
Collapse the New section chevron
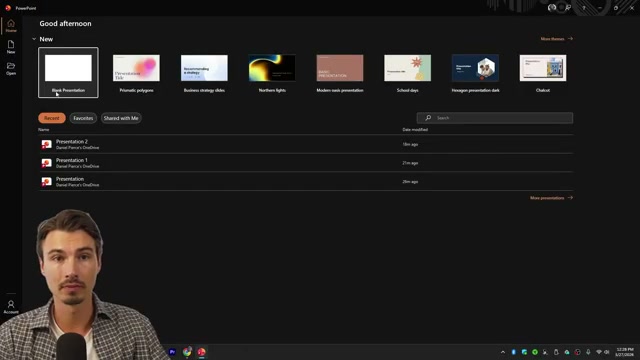tap(34, 39)
